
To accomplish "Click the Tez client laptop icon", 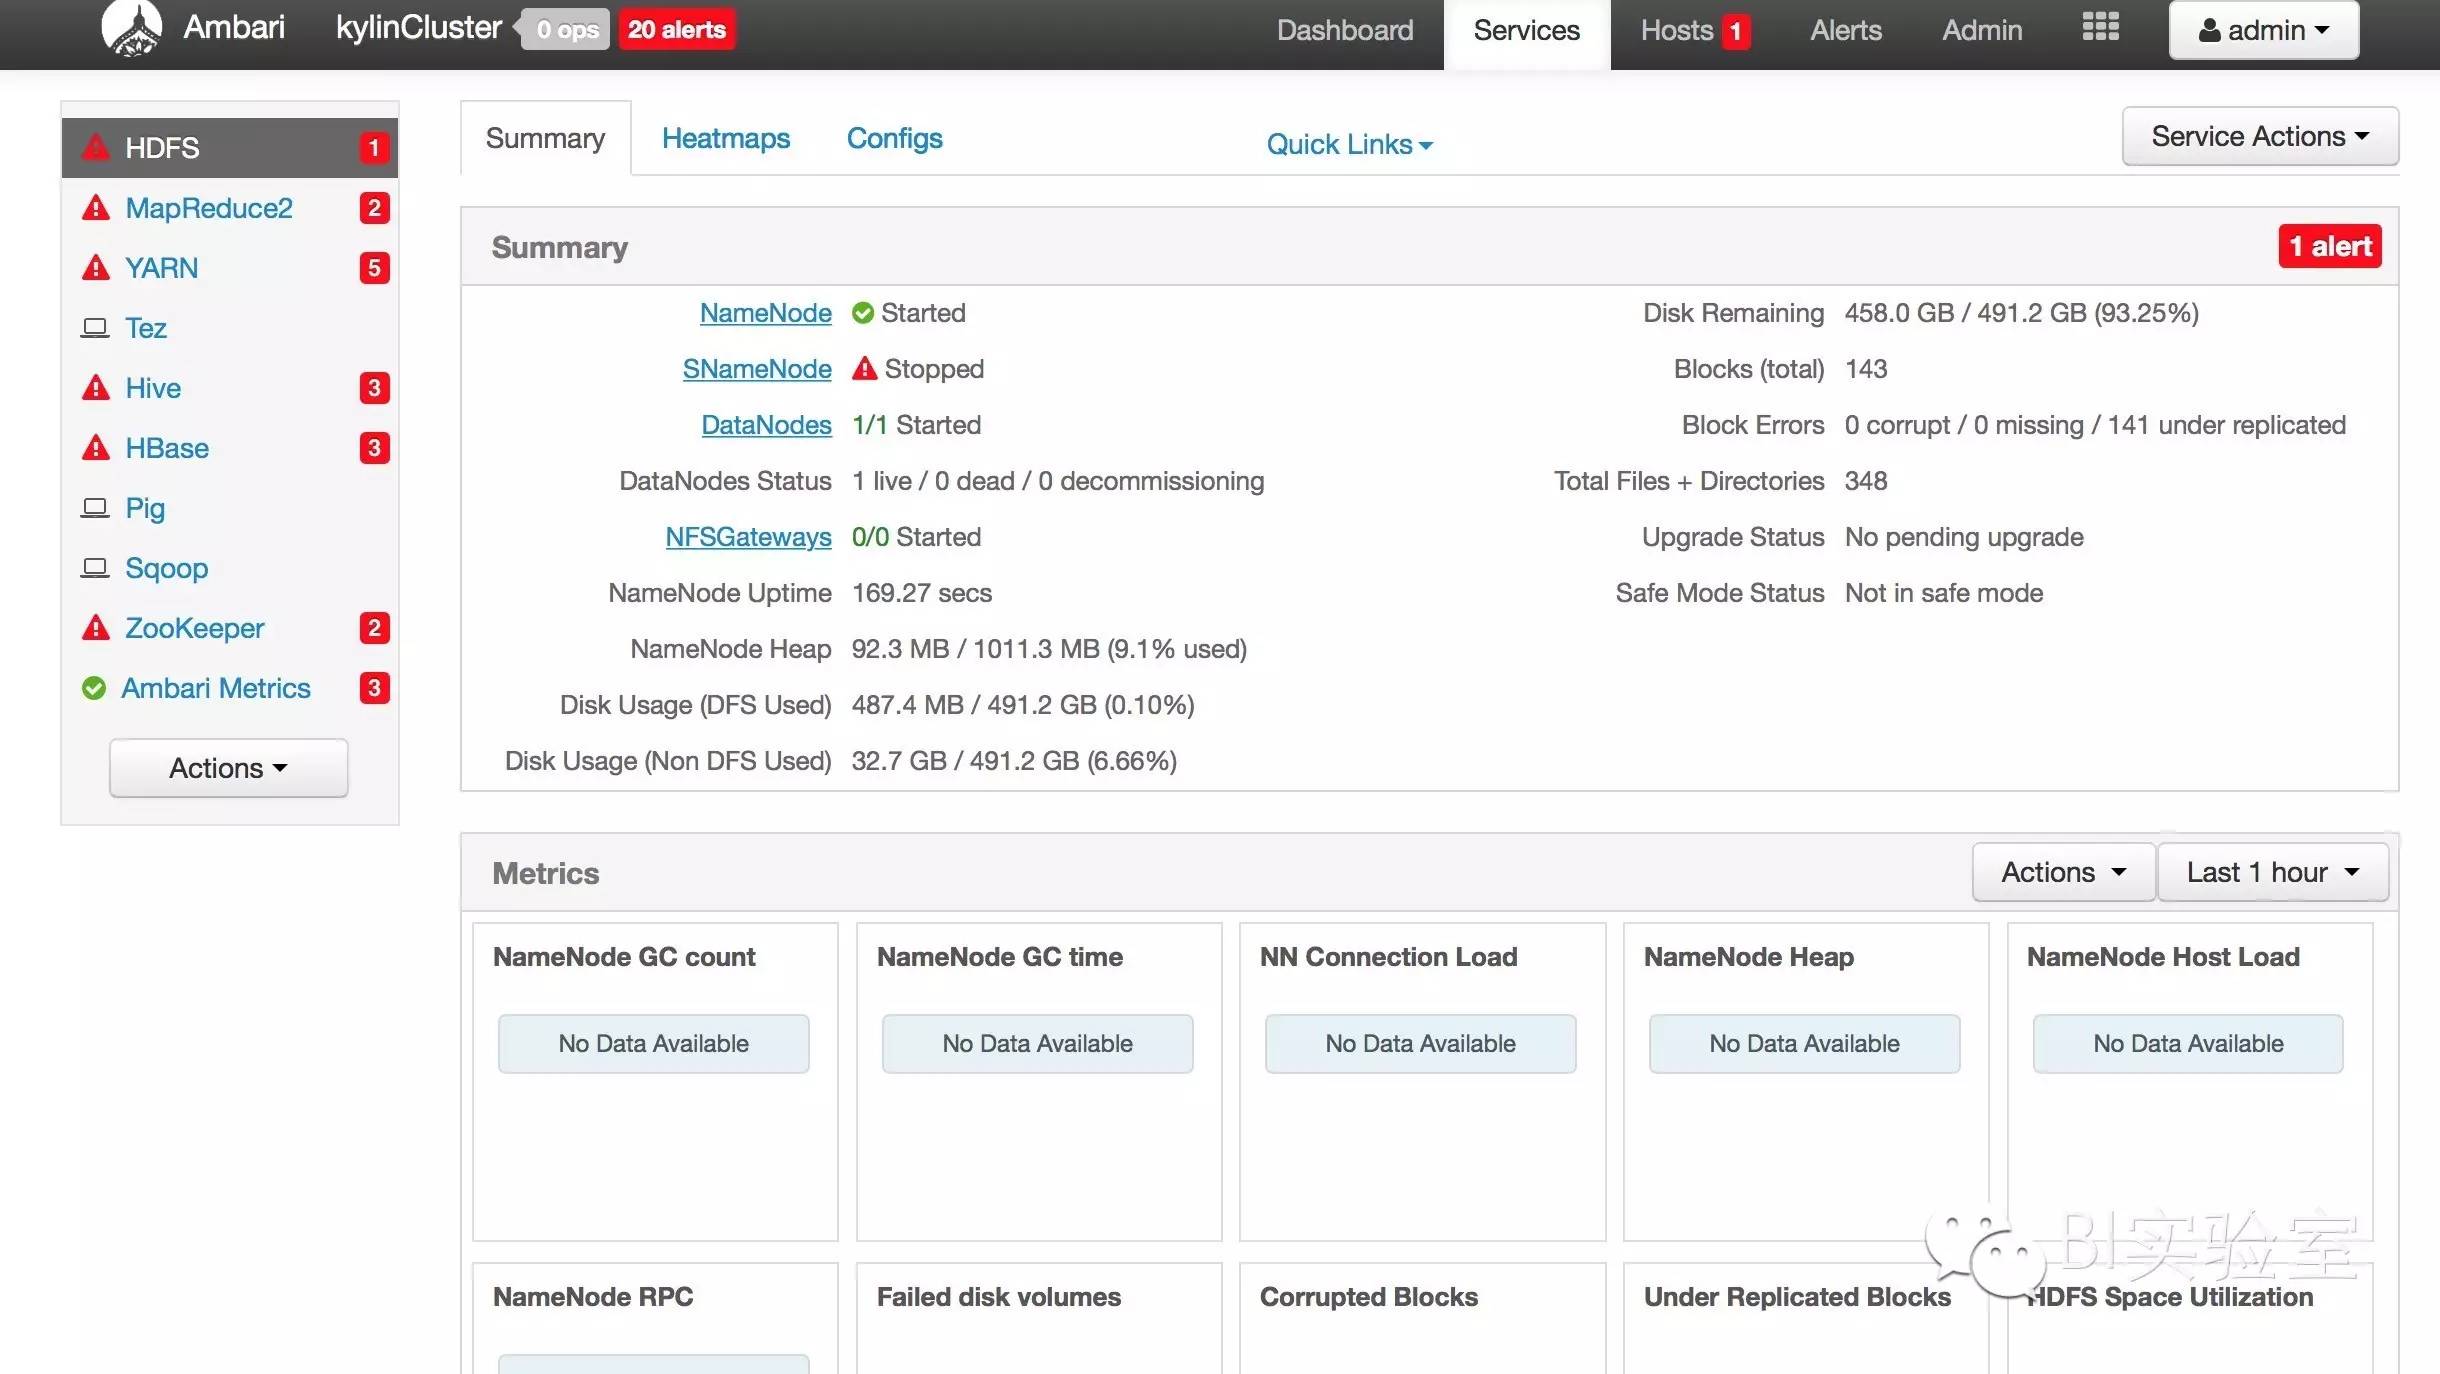I will pyautogui.click(x=95, y=328).
